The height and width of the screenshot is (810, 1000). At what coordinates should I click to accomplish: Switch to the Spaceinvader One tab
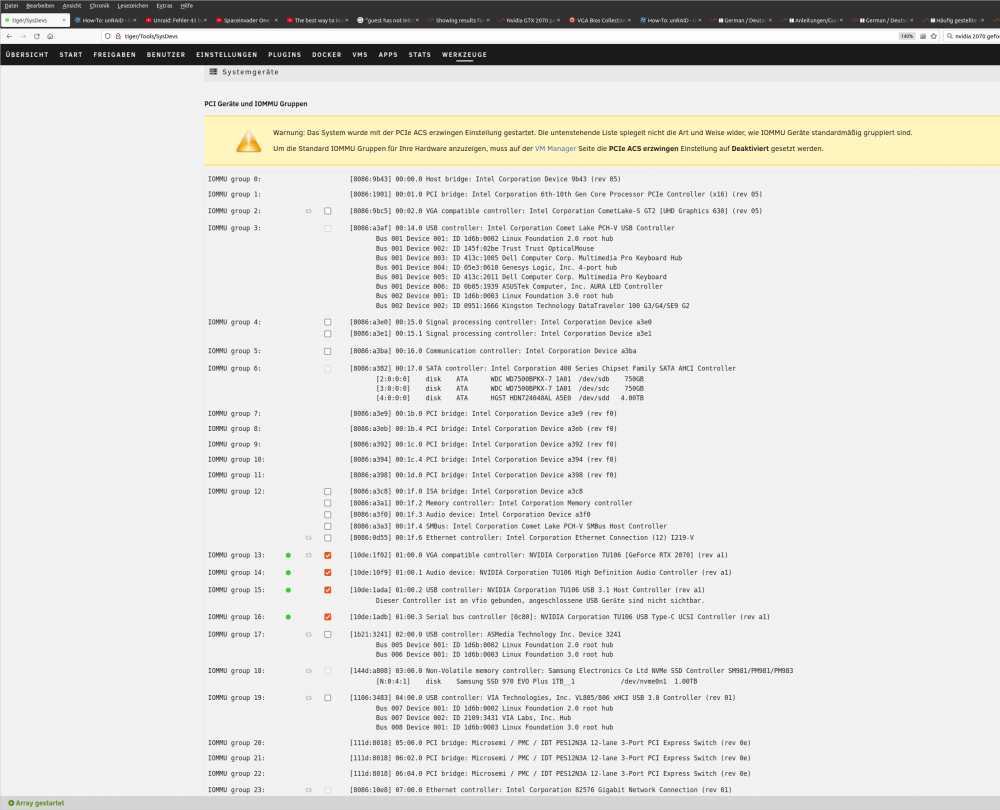tap(244, 20)
